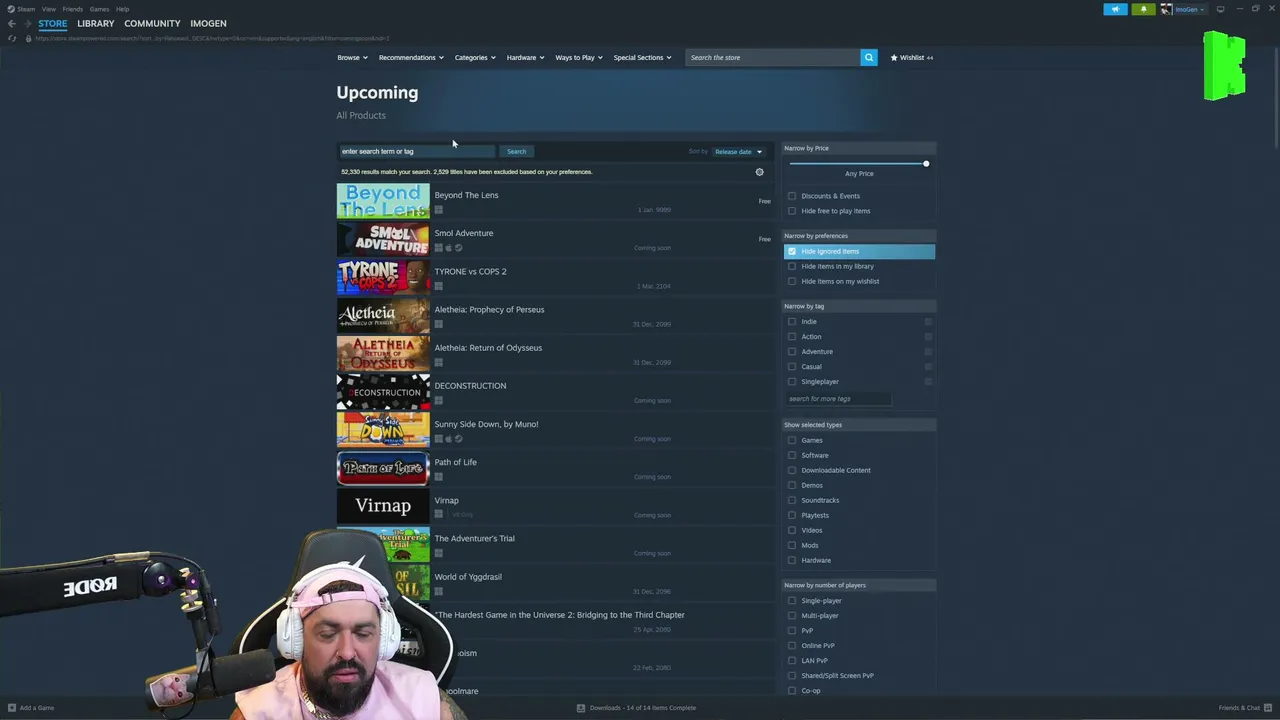1280x720 pixels.
Task: Click the blue magnifier search store button
Action: 869,57
